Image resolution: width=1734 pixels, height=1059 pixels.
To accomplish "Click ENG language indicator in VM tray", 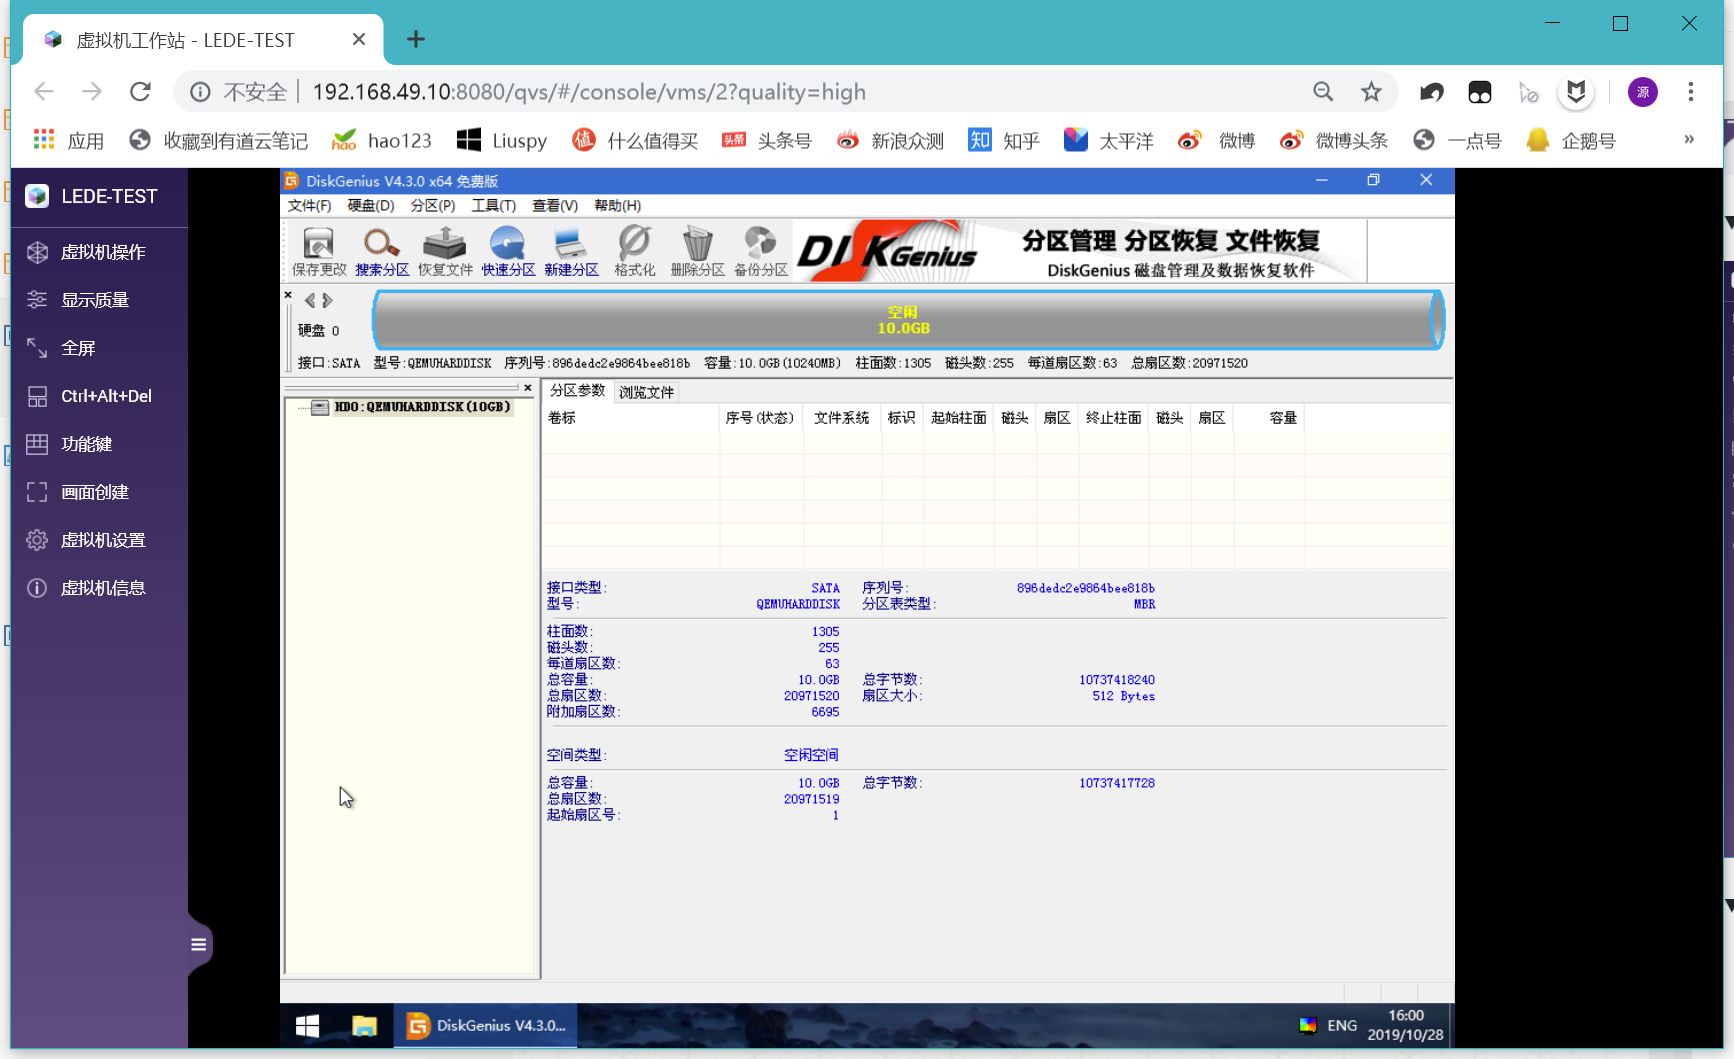I will [x=1342, y=1026].
